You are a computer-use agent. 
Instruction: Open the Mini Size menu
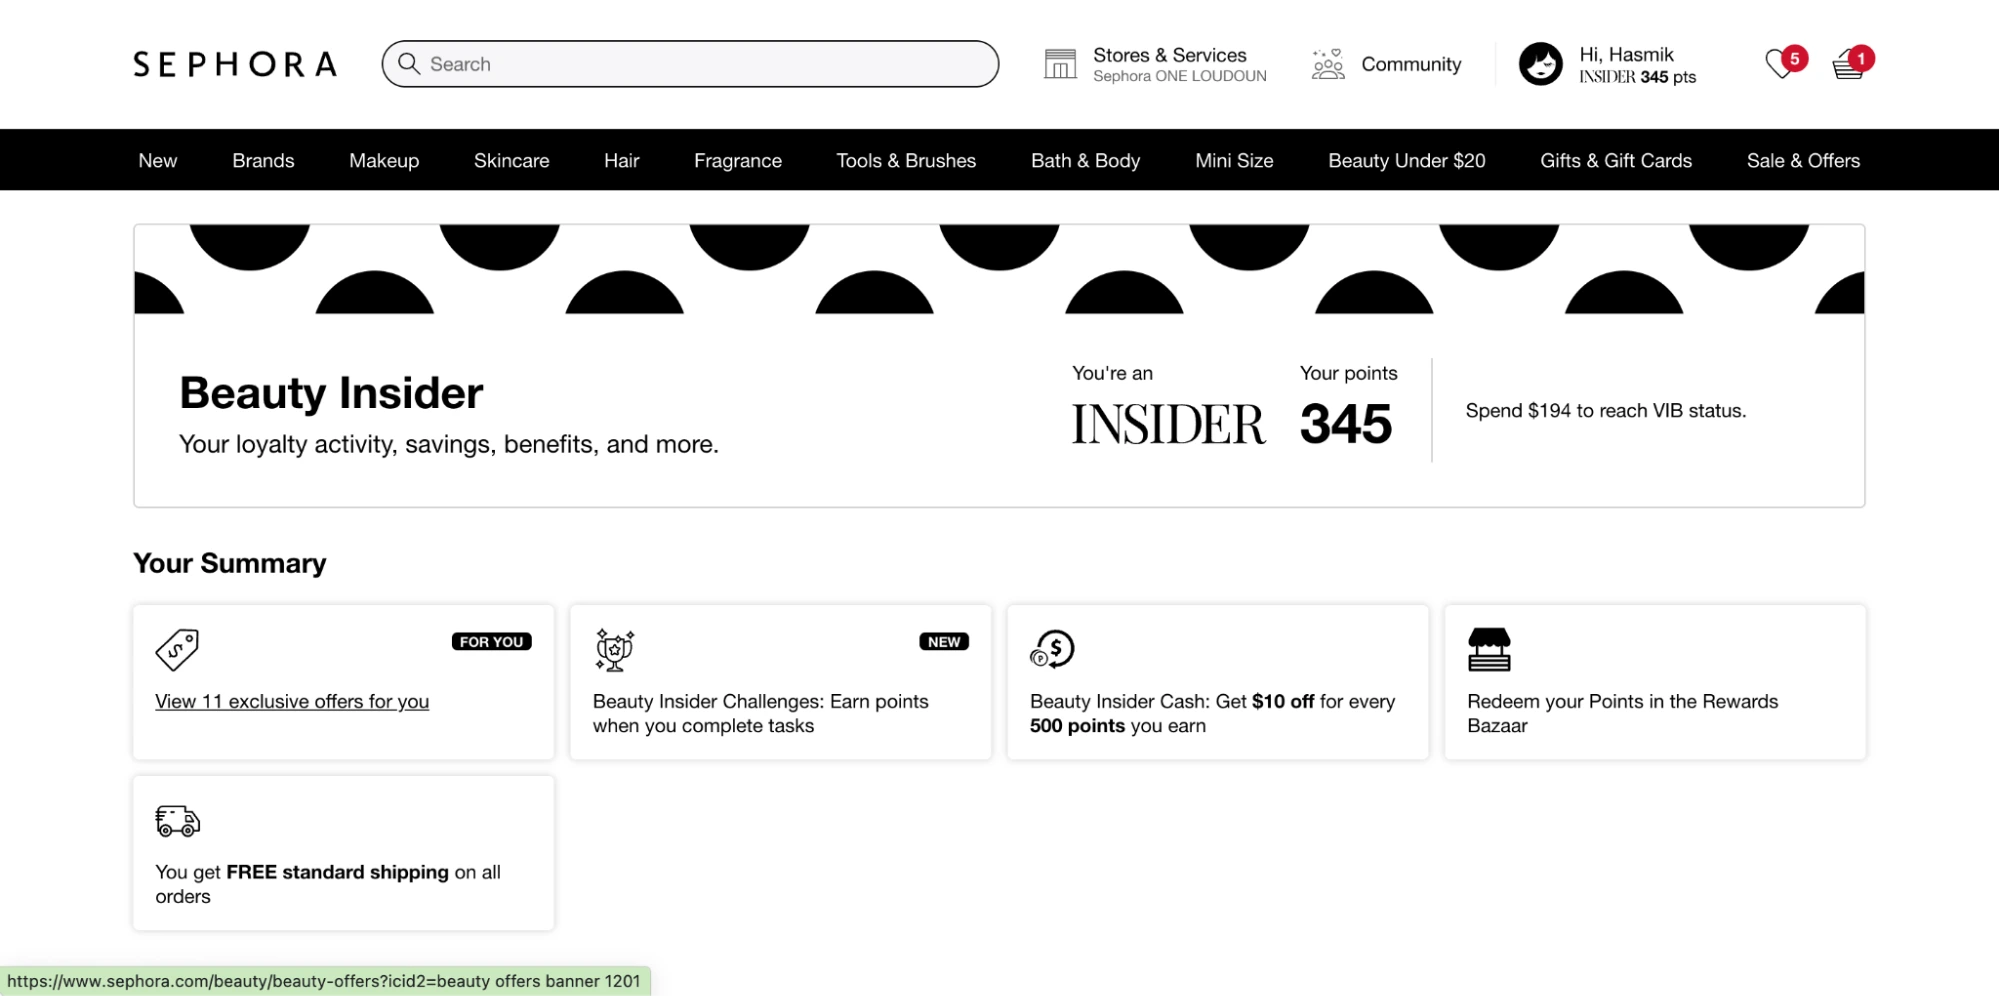click(x=1234, y=160)
